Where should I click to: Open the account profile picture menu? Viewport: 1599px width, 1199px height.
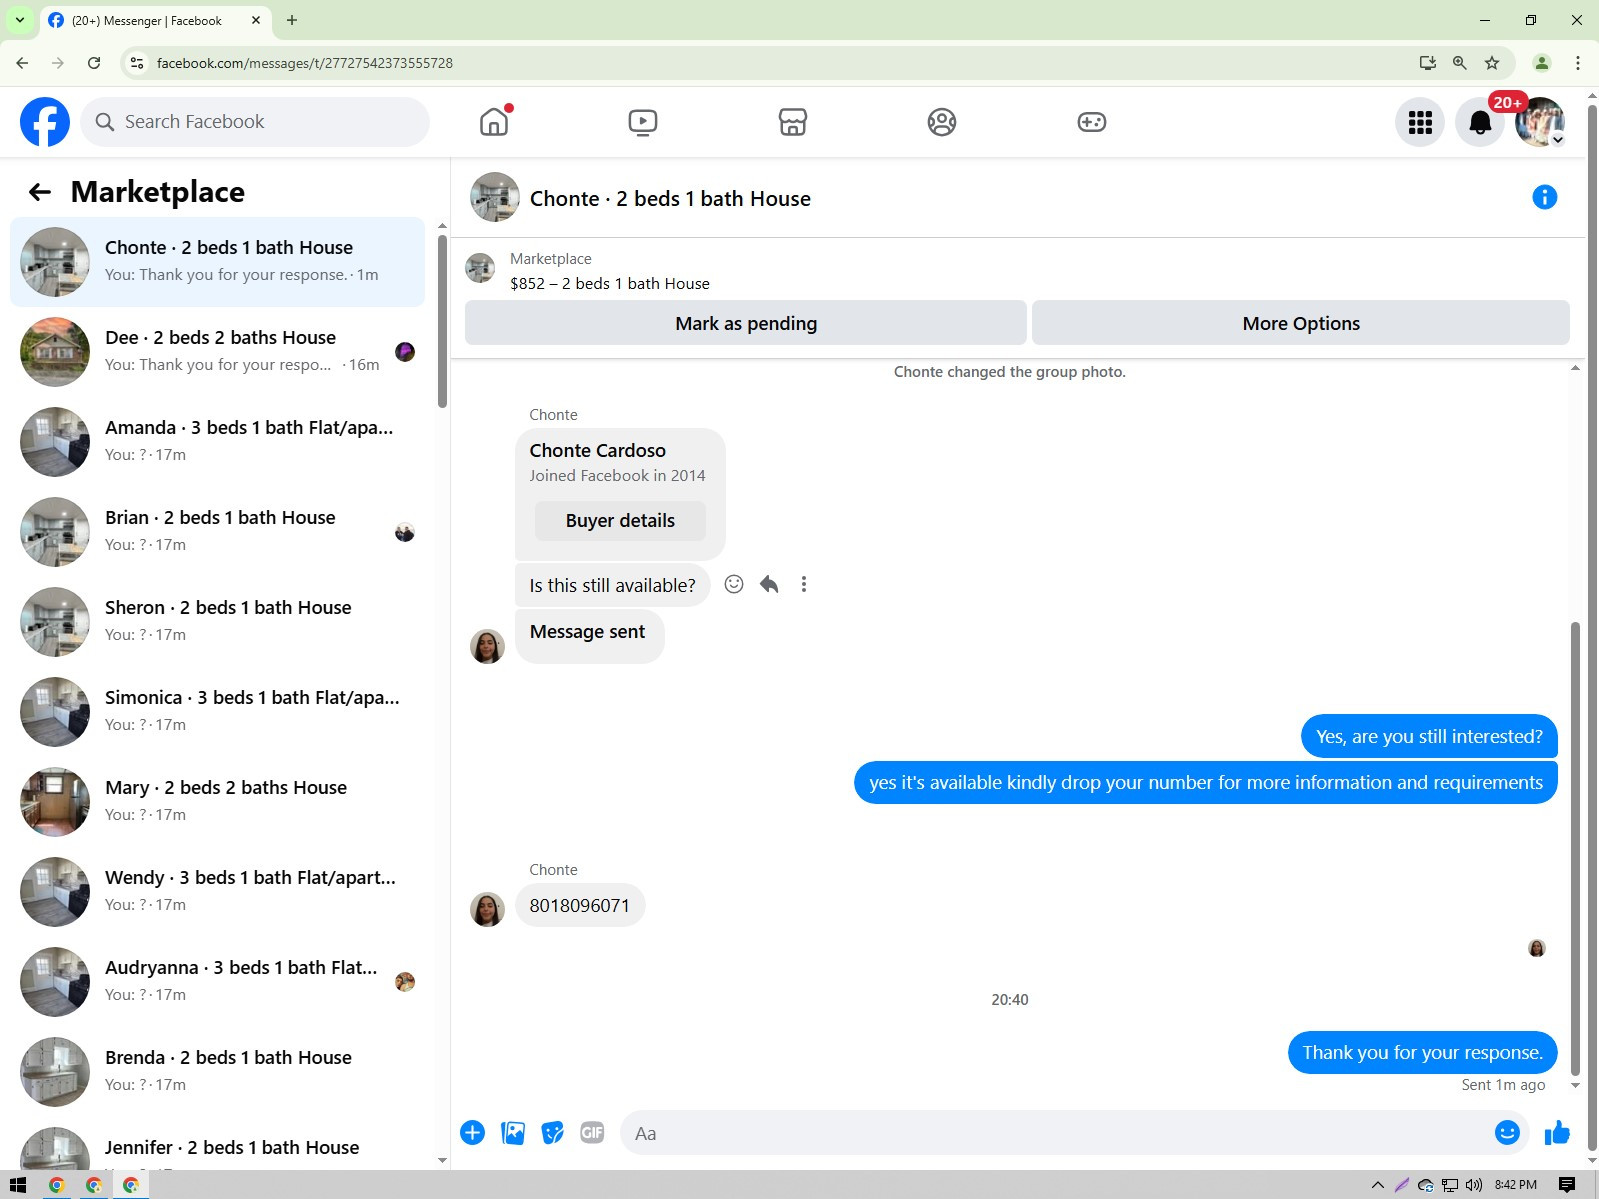(x=1540, y=122)
